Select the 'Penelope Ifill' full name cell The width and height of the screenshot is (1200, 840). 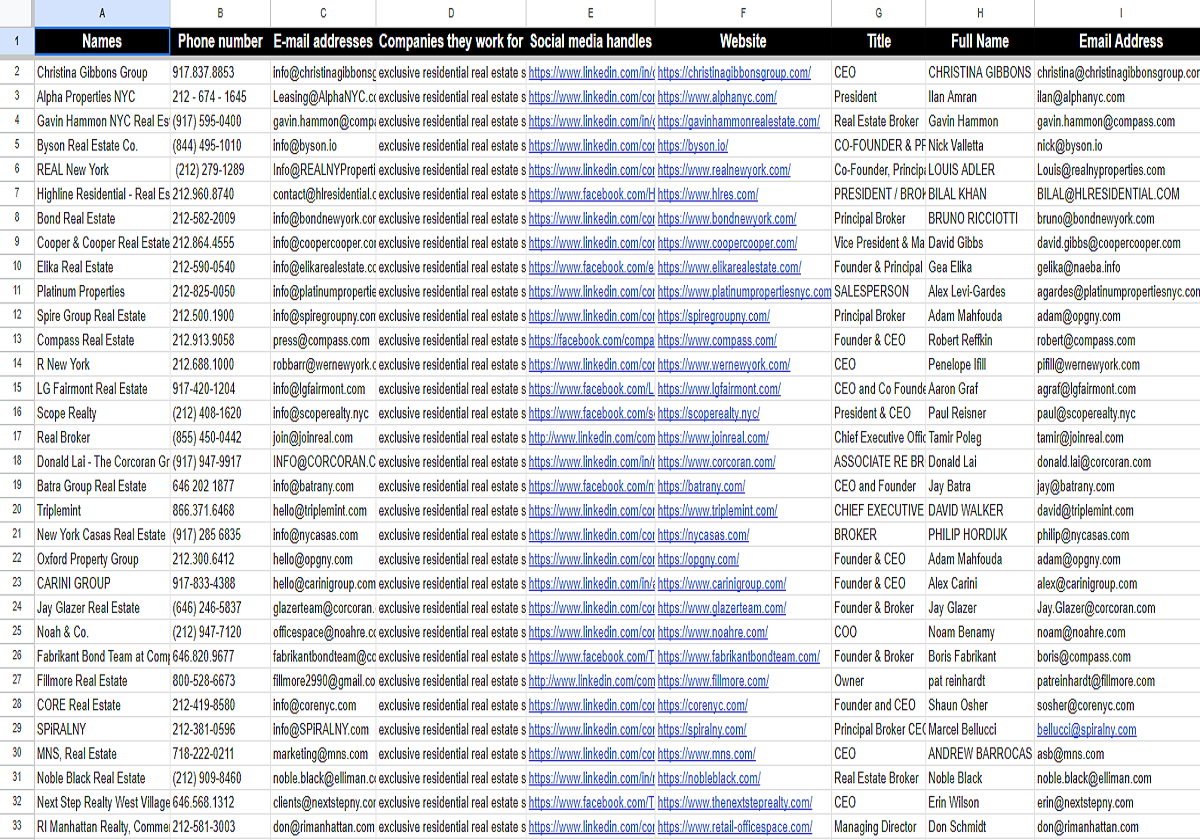[980, 365]
